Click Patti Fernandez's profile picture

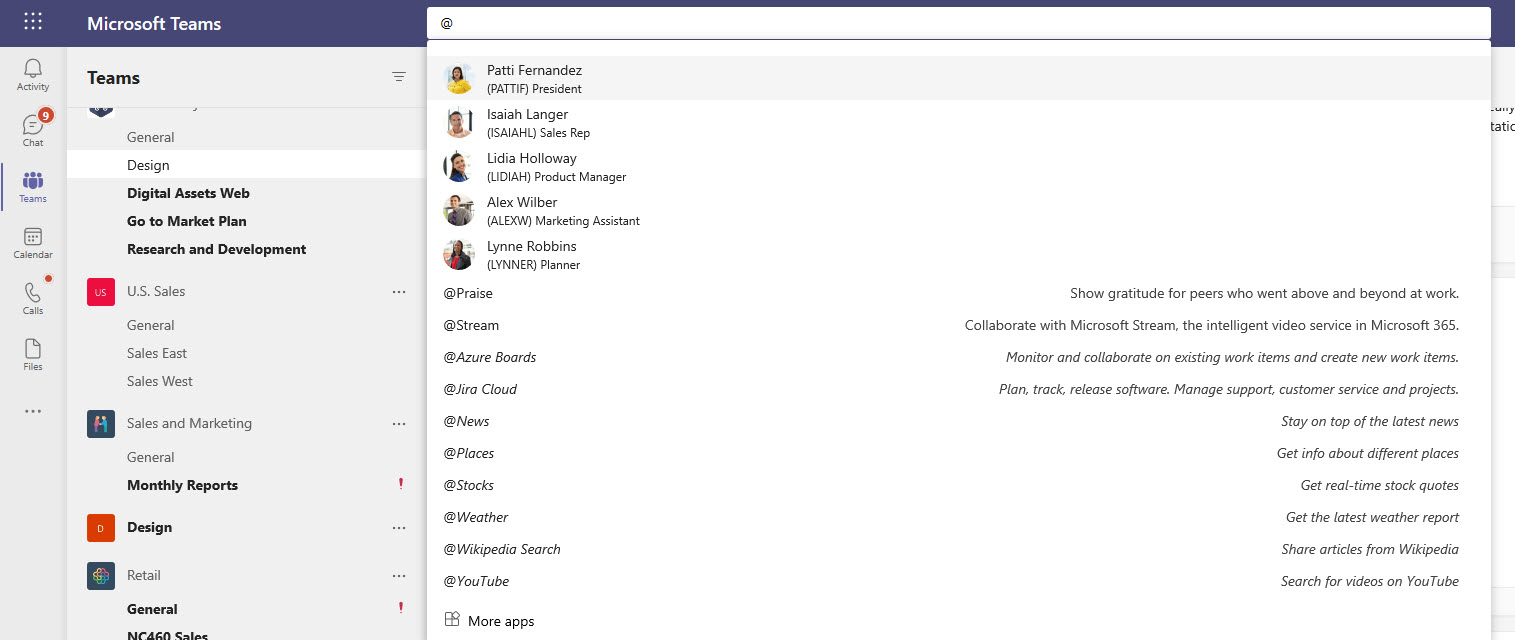coord(458,78)
